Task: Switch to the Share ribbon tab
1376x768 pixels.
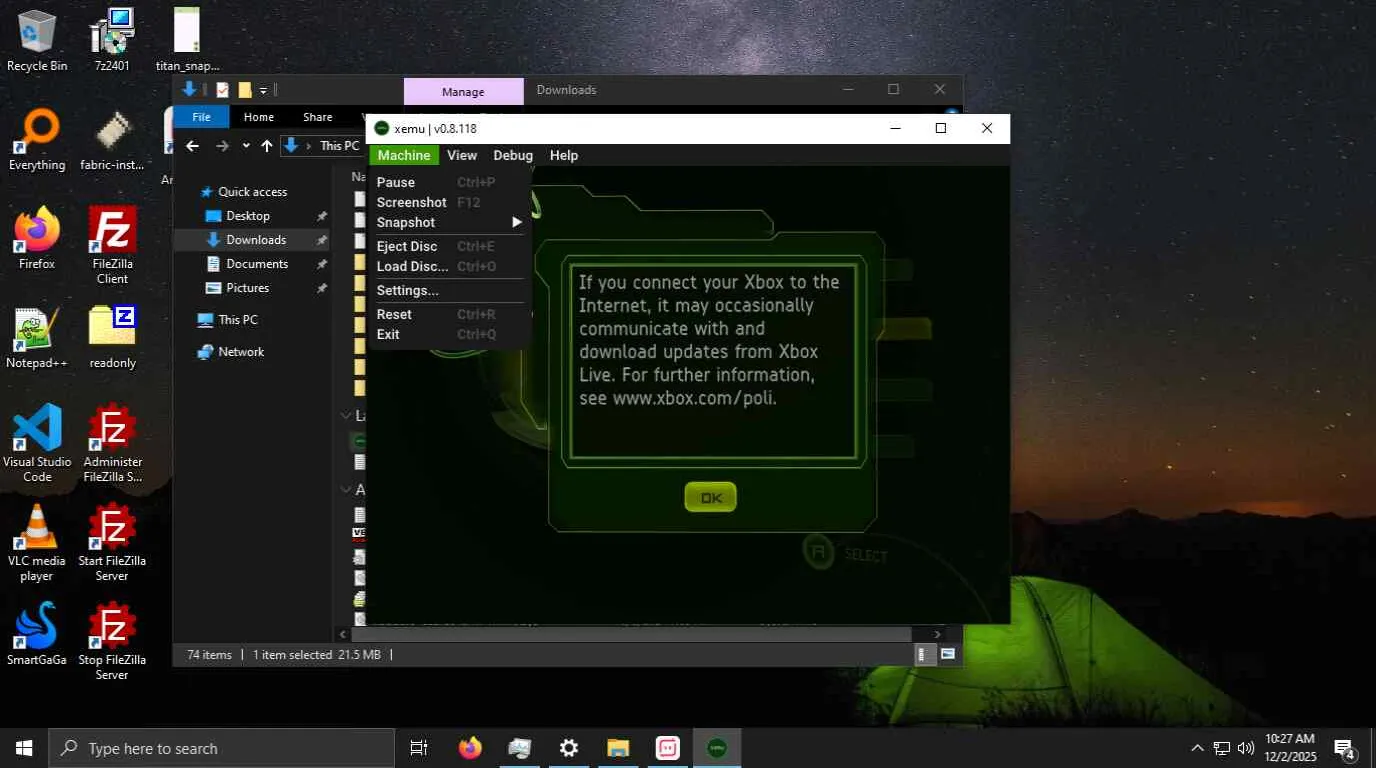Action: [x=318, y=117]
